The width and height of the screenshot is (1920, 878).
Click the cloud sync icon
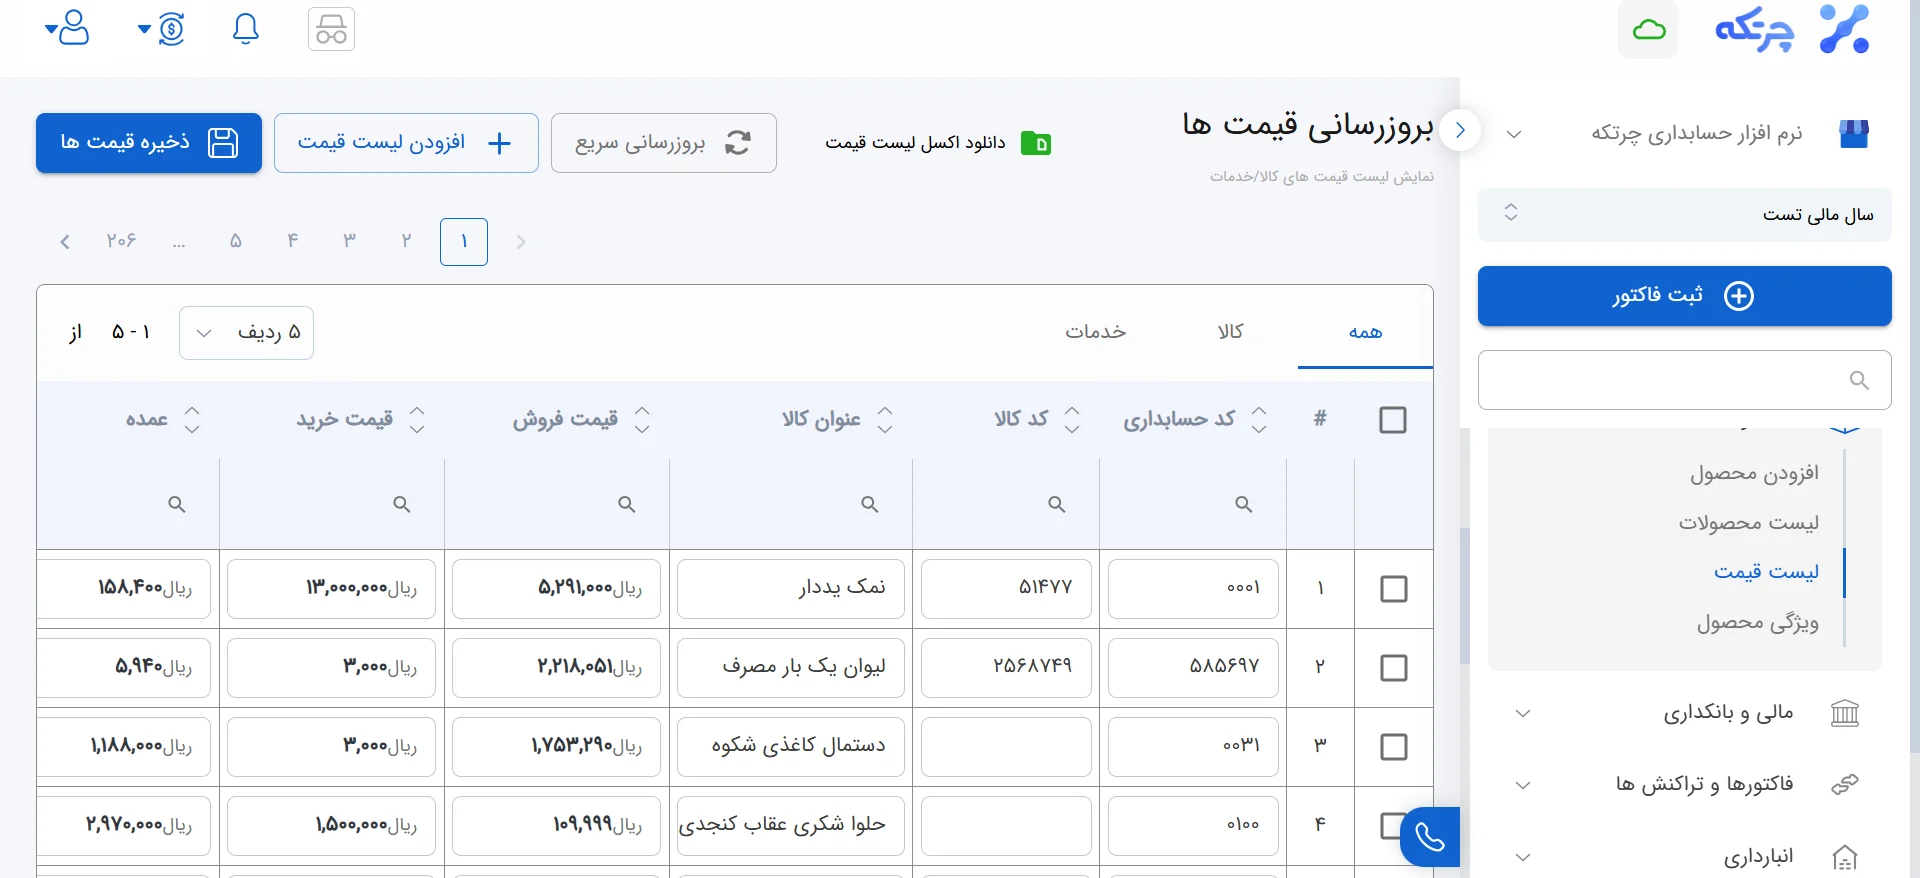[1649, 30]
